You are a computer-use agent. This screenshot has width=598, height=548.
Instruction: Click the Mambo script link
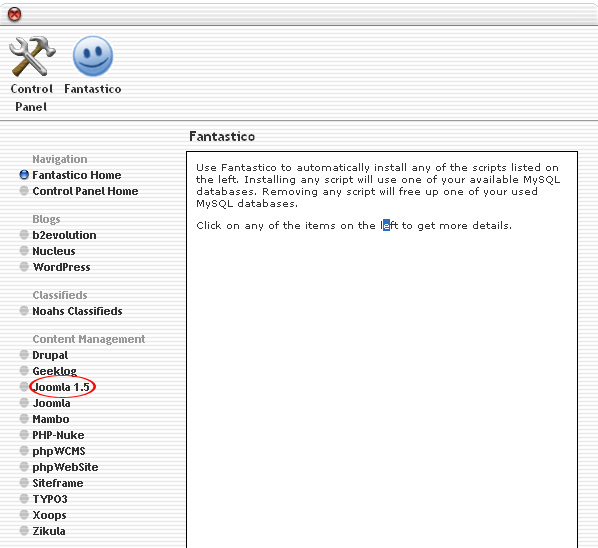click(51, 419)
